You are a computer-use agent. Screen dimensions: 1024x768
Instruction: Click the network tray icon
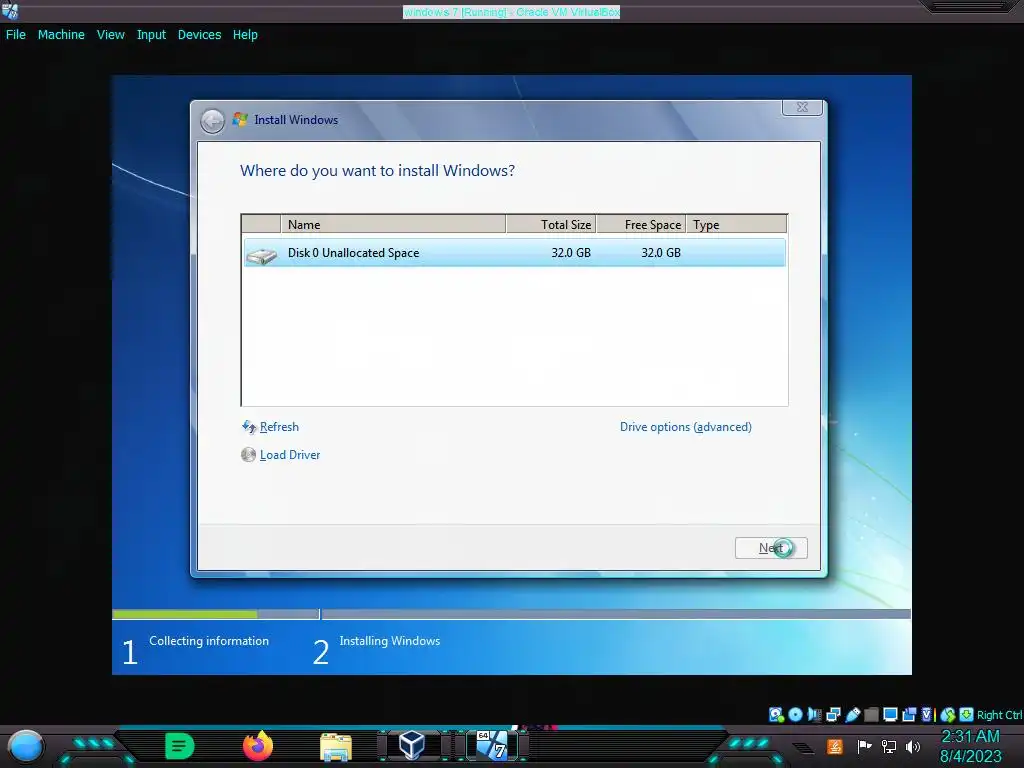[x=889, y=746]
